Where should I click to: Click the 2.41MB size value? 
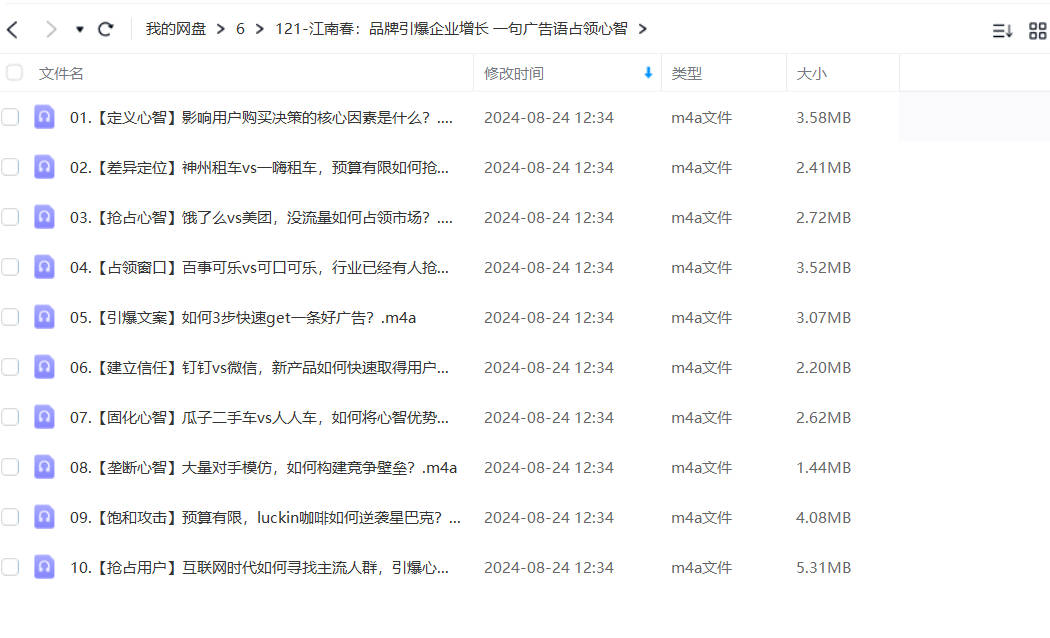pos(823,167)
